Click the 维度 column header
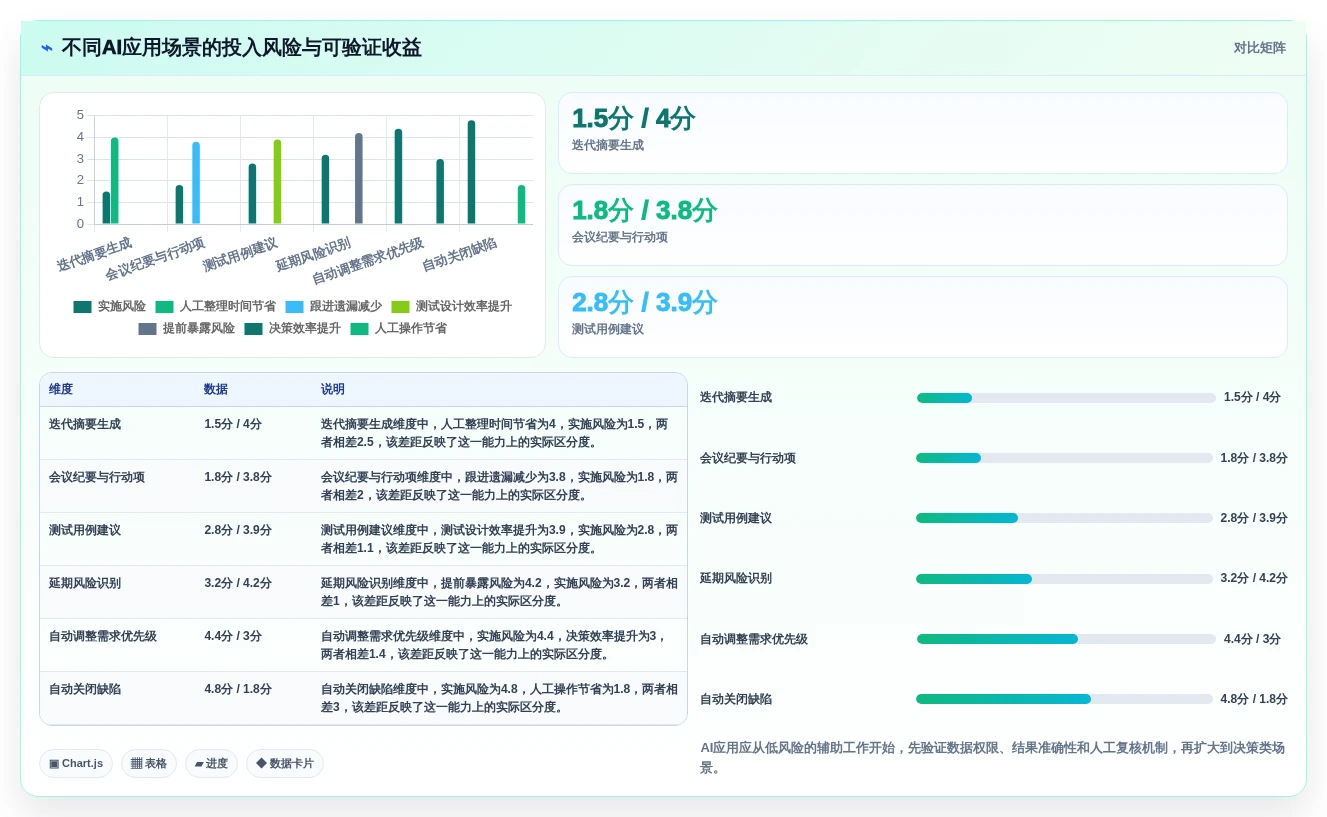The image size is (1327, 817). (61, 390)
